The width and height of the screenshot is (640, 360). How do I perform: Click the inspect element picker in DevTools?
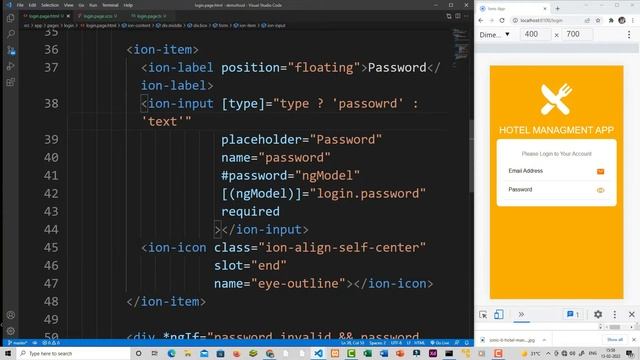483,315
